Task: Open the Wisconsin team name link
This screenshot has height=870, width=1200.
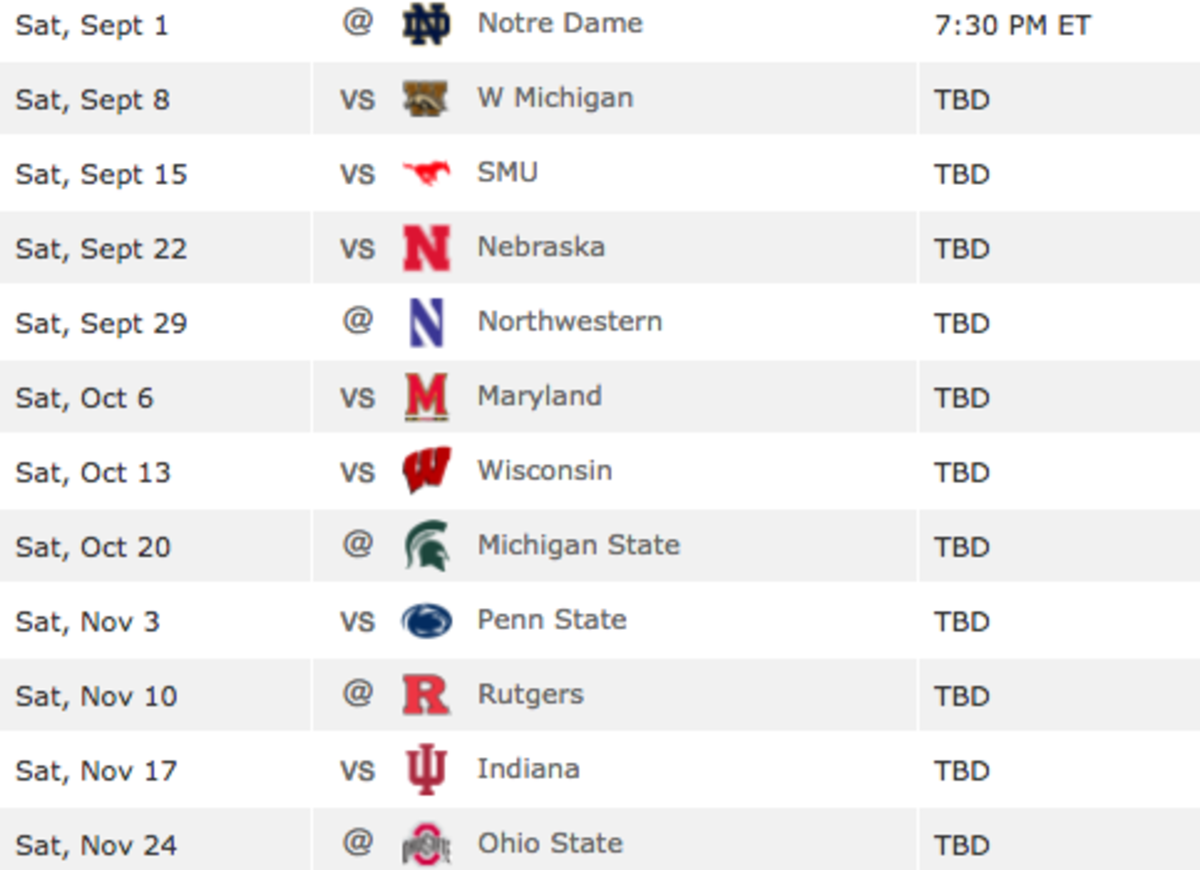Action: click(545, 470)
